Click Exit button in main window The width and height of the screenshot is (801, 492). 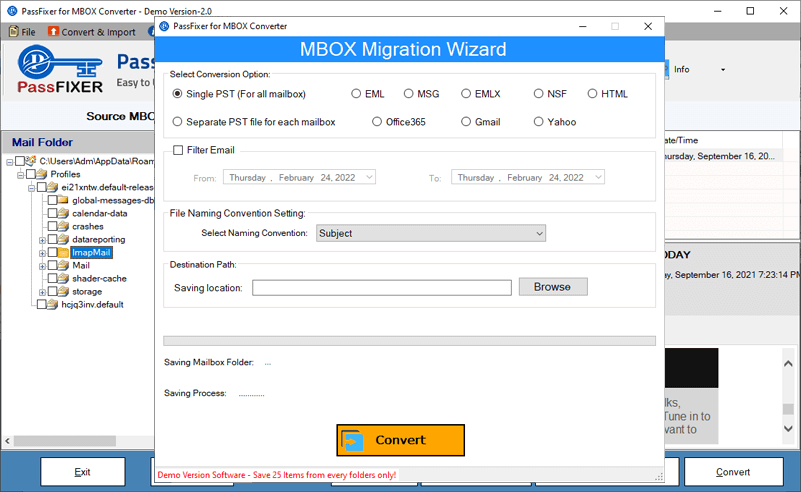pos(83,472)
